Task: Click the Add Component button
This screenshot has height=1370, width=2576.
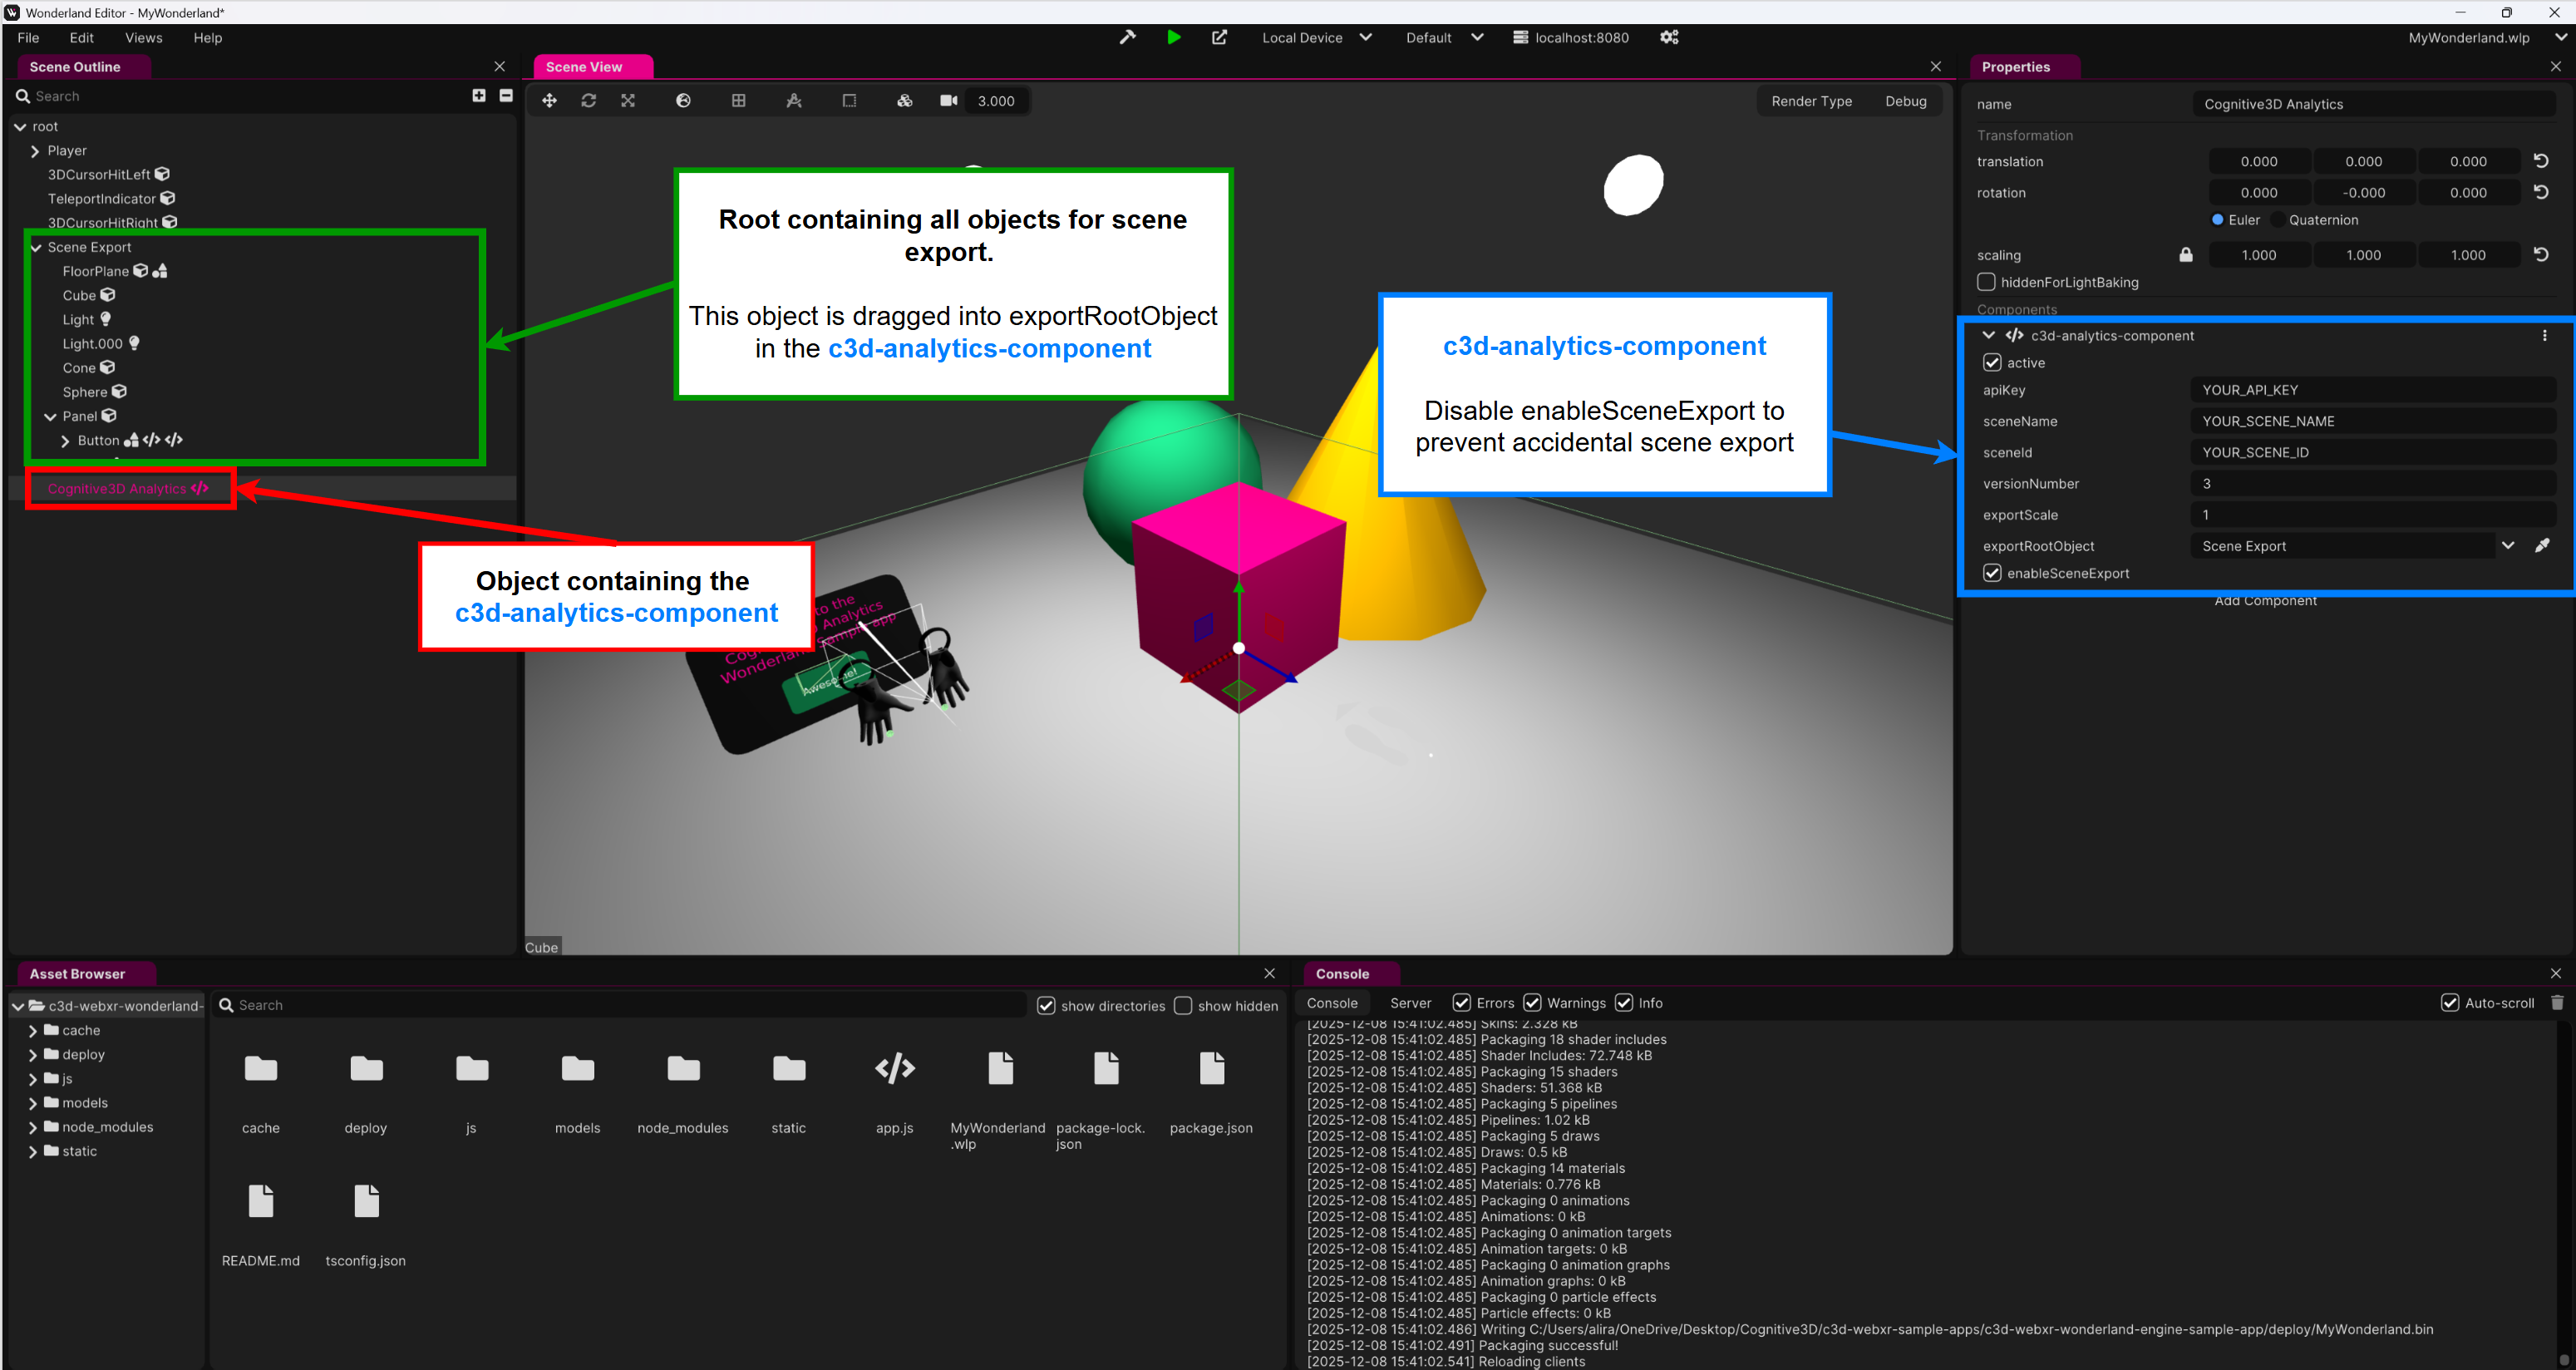Action: 2265,600
